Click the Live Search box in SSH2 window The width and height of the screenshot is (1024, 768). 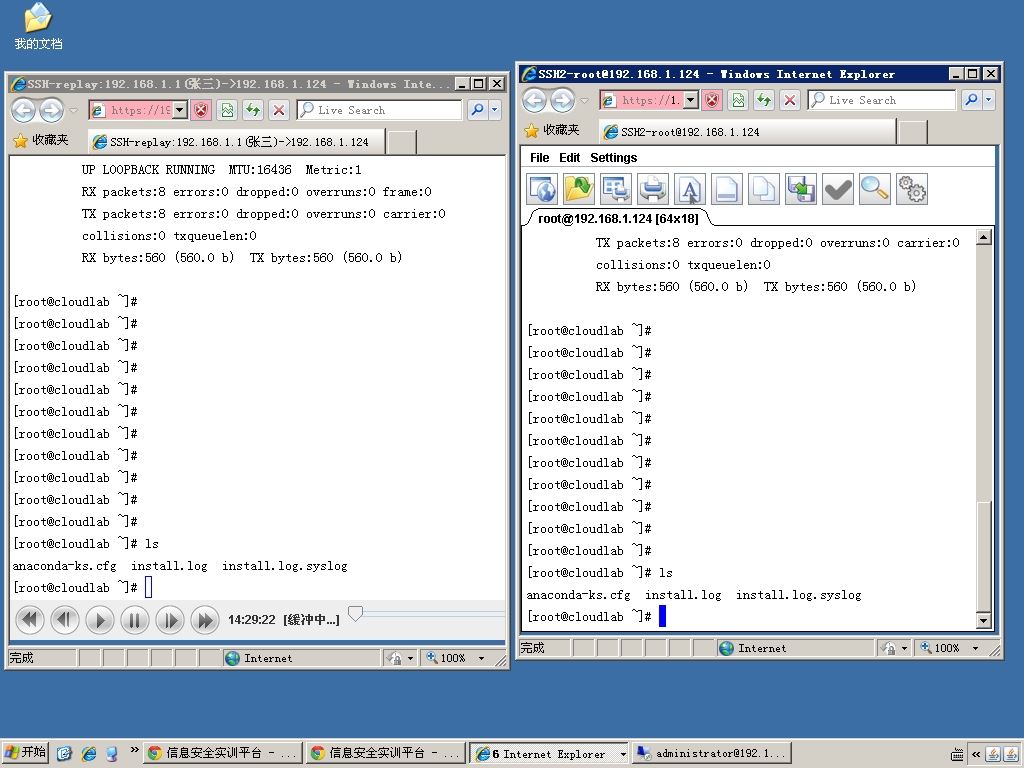pyautogui.click(x=882, y=100)
